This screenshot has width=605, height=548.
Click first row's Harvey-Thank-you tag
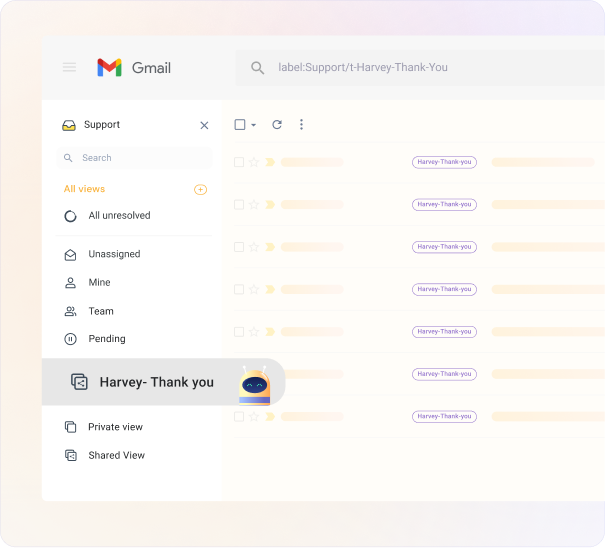(444, 162)
